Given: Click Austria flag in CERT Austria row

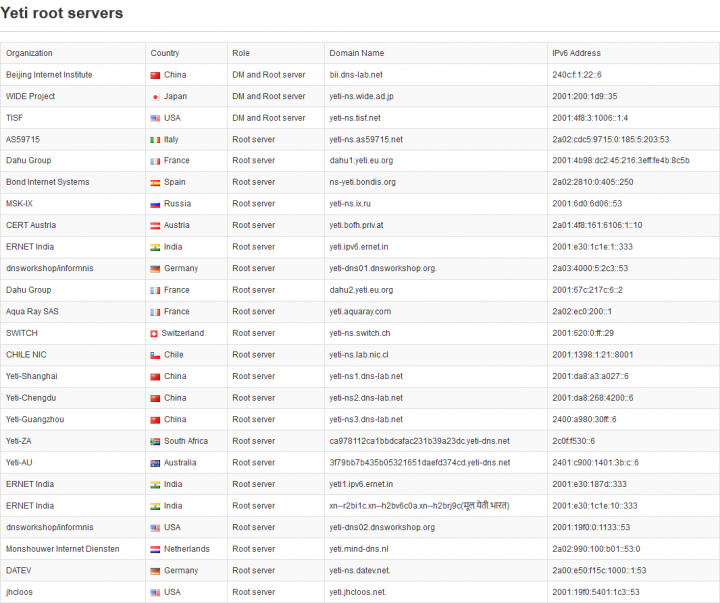Looking at the screenshot, I should point(155,226).
